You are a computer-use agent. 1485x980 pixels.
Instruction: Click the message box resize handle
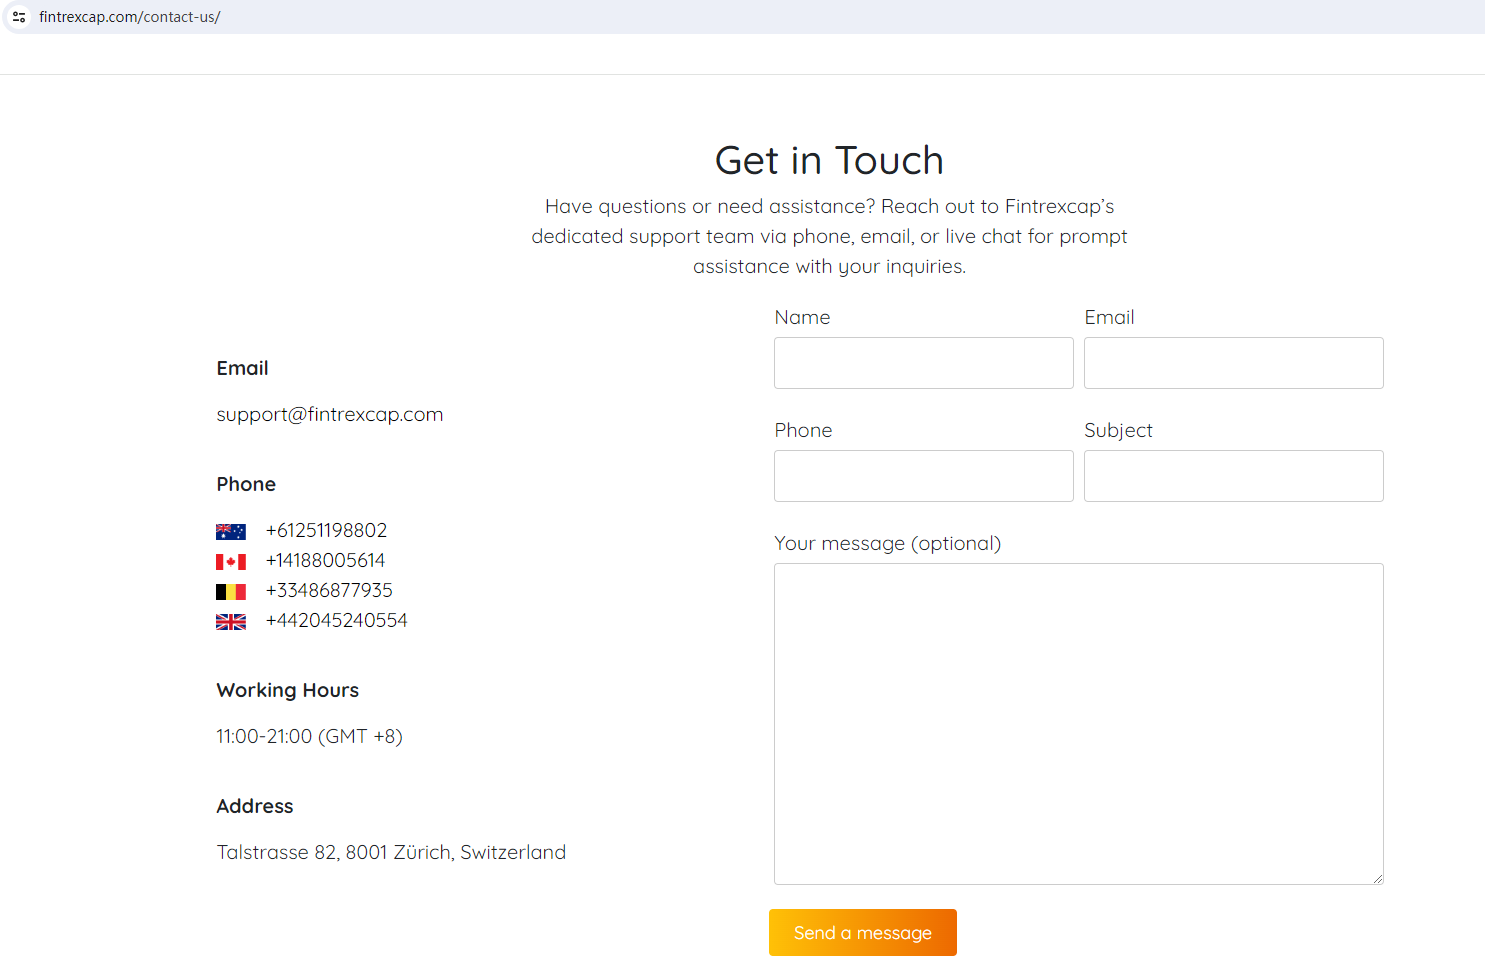(x=1378, y=879)
